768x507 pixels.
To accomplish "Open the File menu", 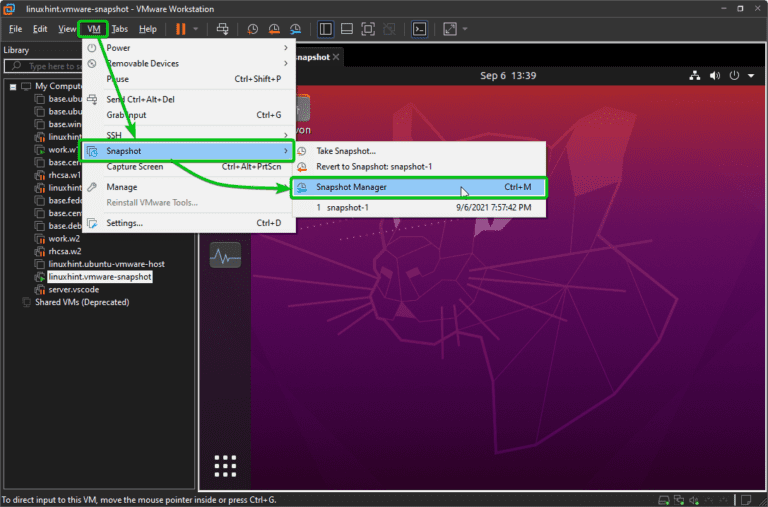I will (x=15, y=29).
